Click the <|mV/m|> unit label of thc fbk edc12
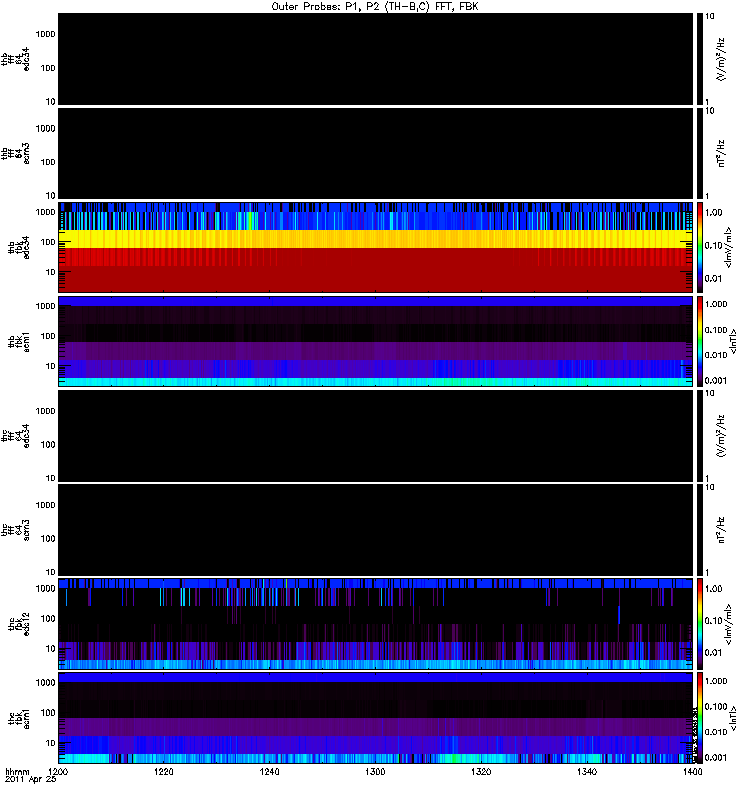The height and width of the screenshot is (800, 750). (728, 624)
